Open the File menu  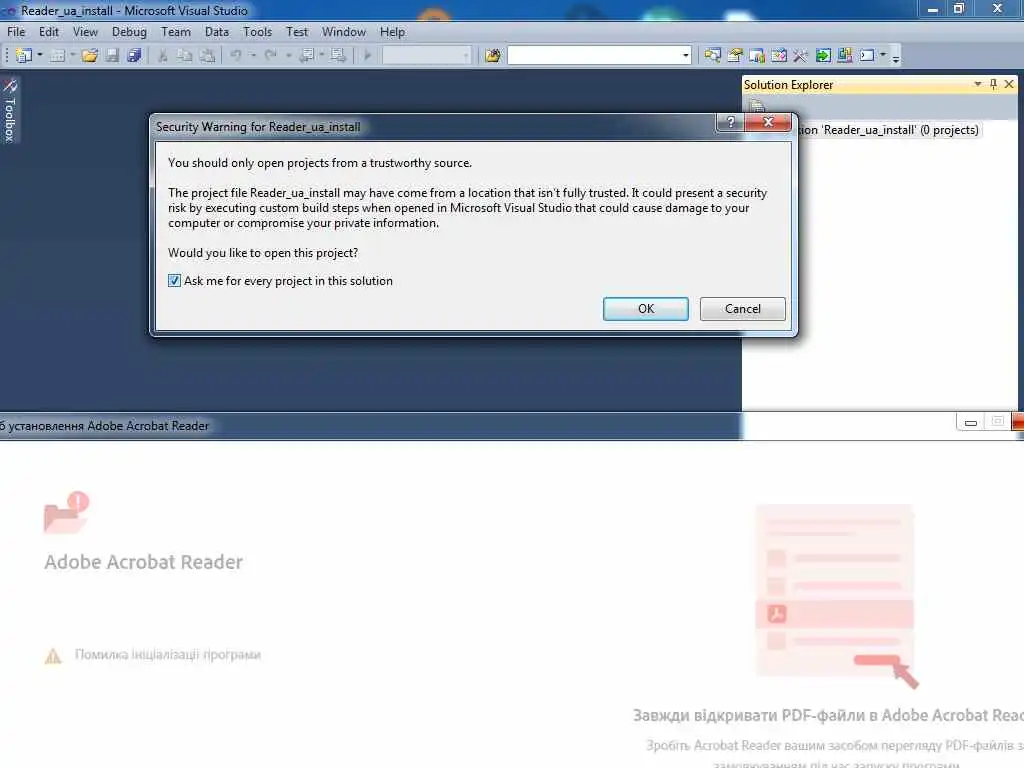coord(16,32)
